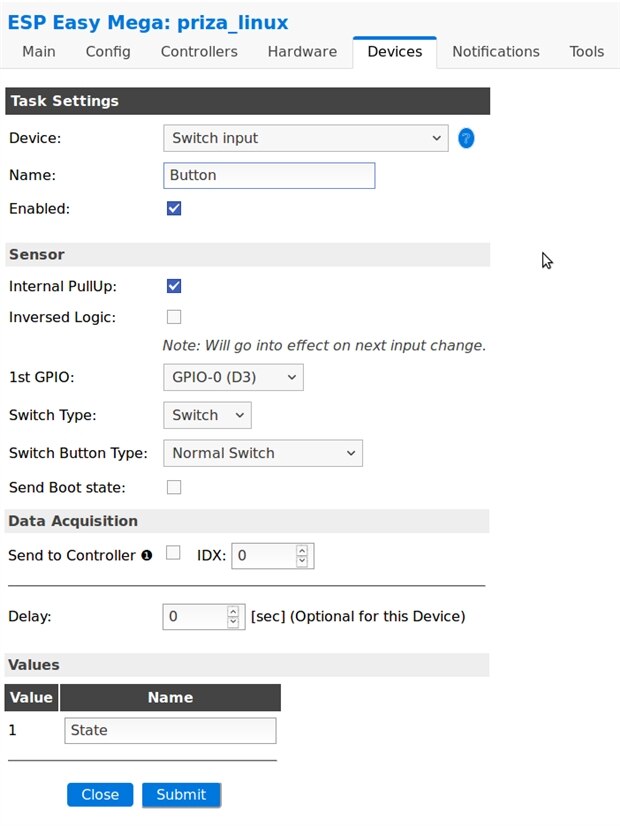Click the State value name field

coord(170,730)
